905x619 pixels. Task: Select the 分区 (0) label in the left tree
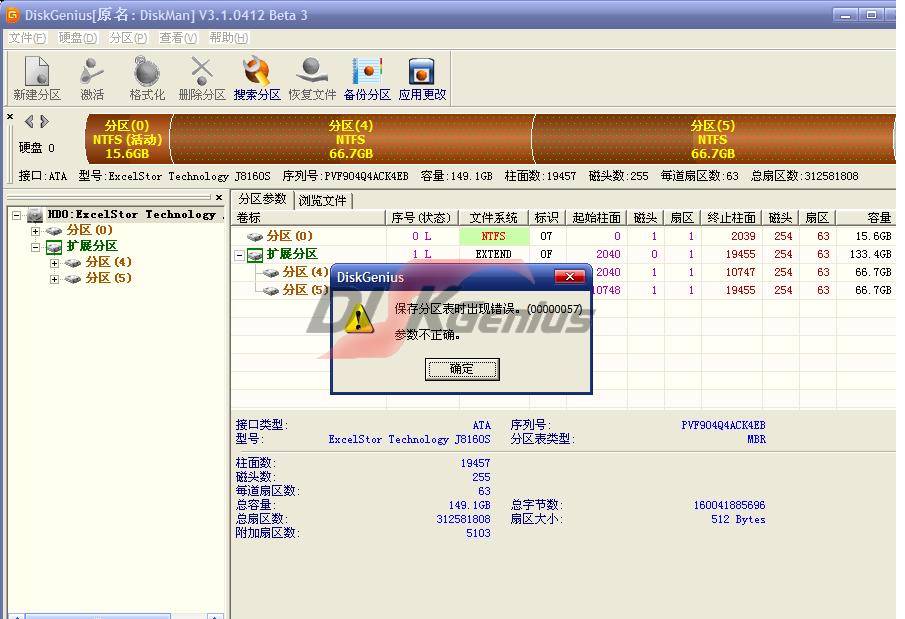[x=89, y=230]
